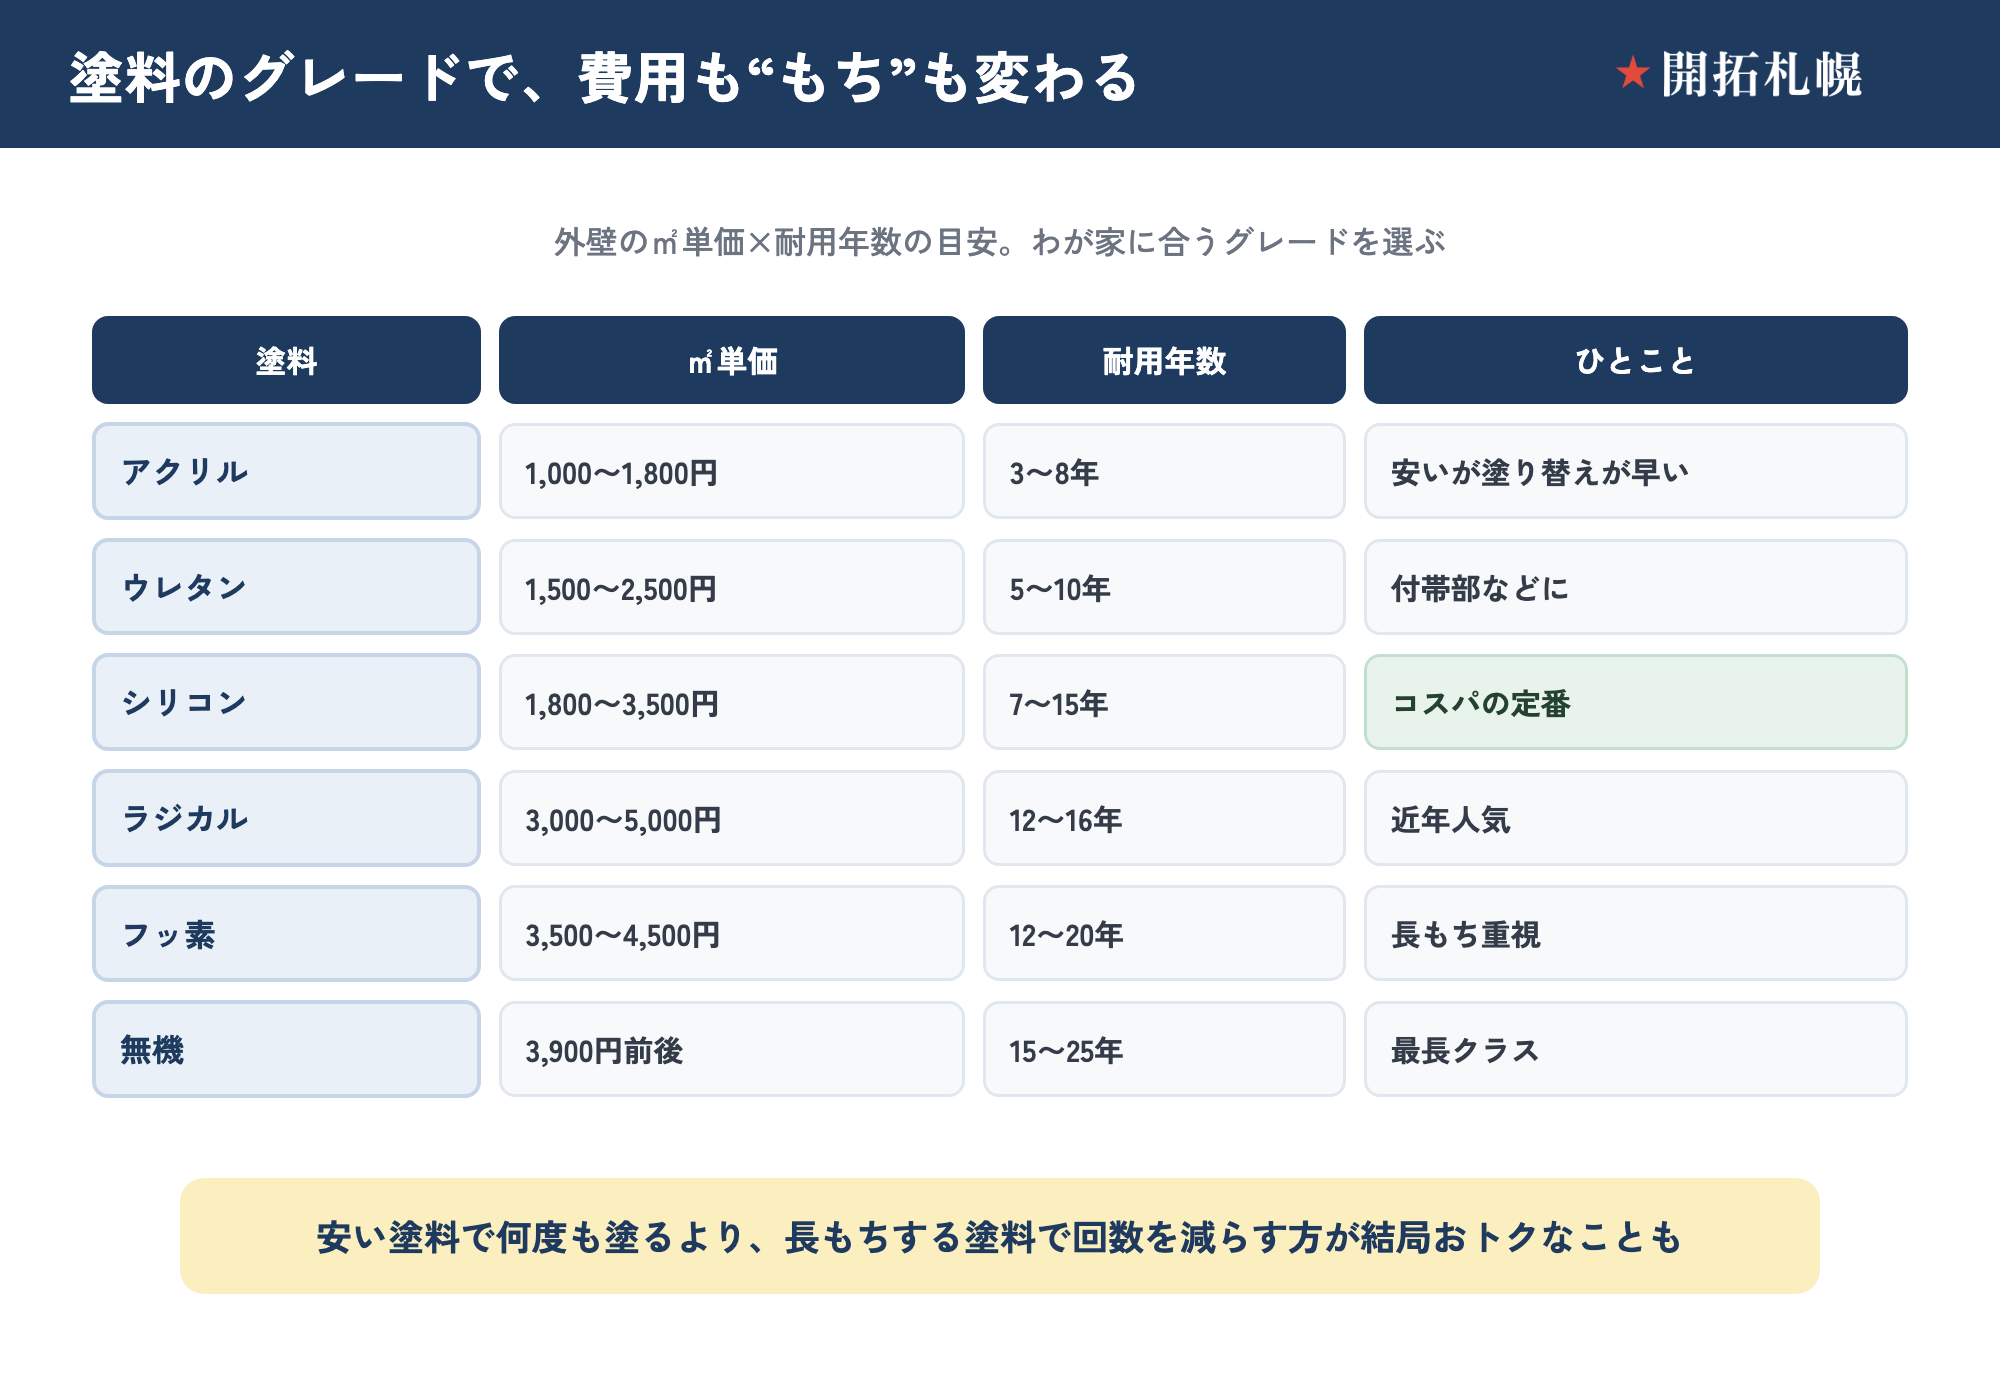2000x1380 pixels.
Task: Click the durability cell 12〜20年
Action: 1164,933
